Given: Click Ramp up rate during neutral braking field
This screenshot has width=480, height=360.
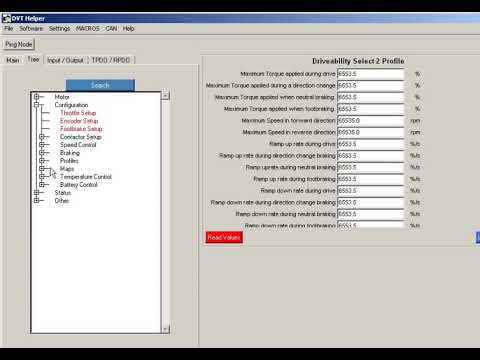Looking at the screenshot, I should [371, 167].
